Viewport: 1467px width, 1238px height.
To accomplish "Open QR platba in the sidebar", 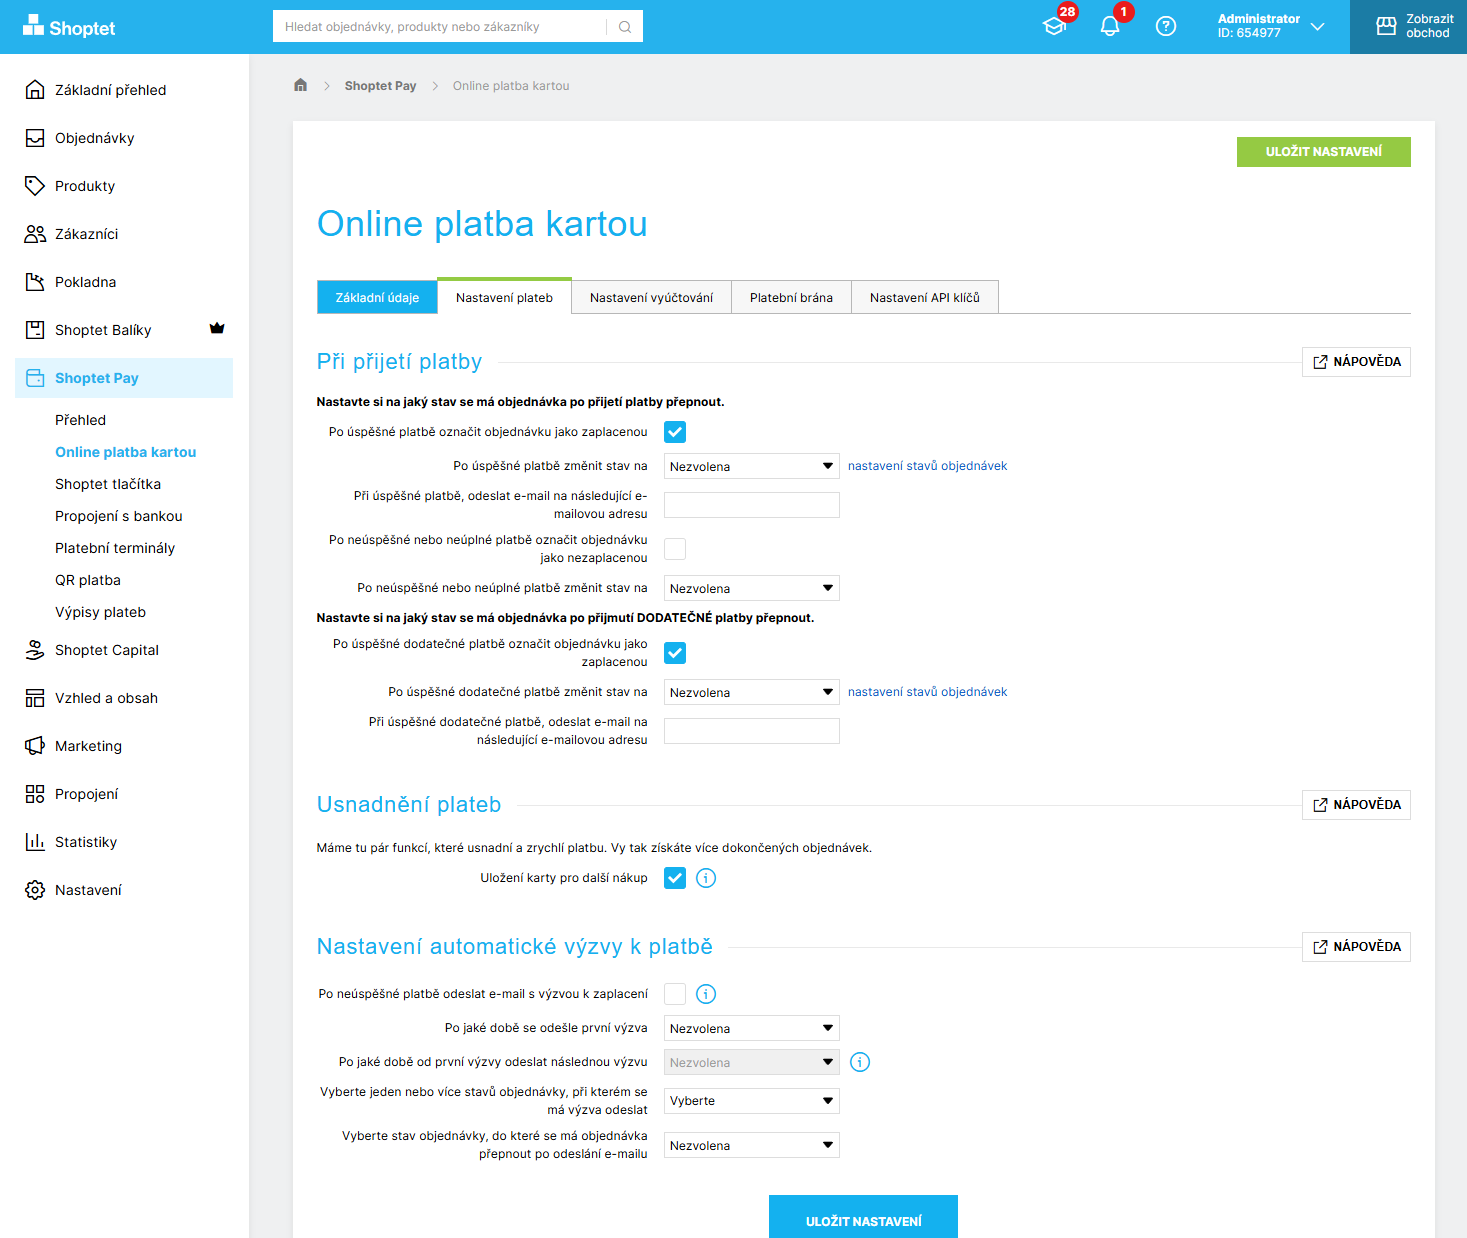I will coord(88,580).
